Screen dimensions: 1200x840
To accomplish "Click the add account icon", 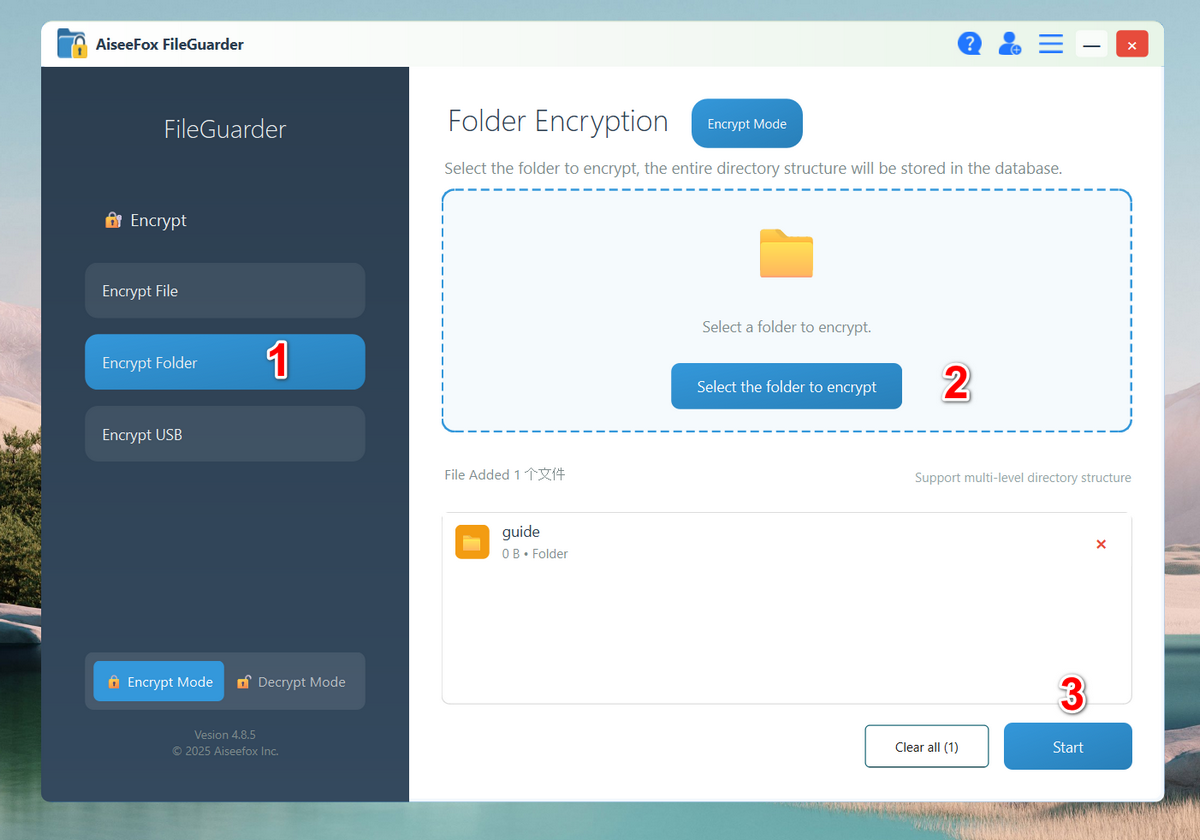I will (1010, 43).
